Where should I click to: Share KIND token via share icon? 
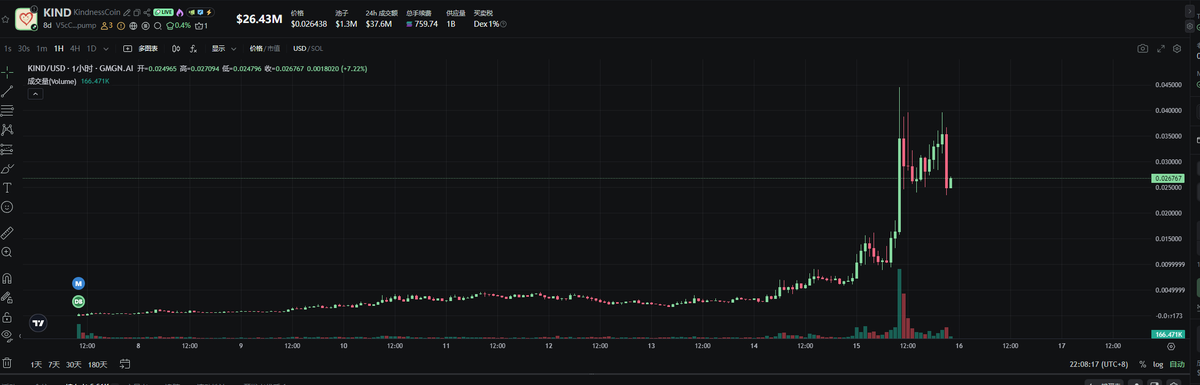click(x=147, y=13)
